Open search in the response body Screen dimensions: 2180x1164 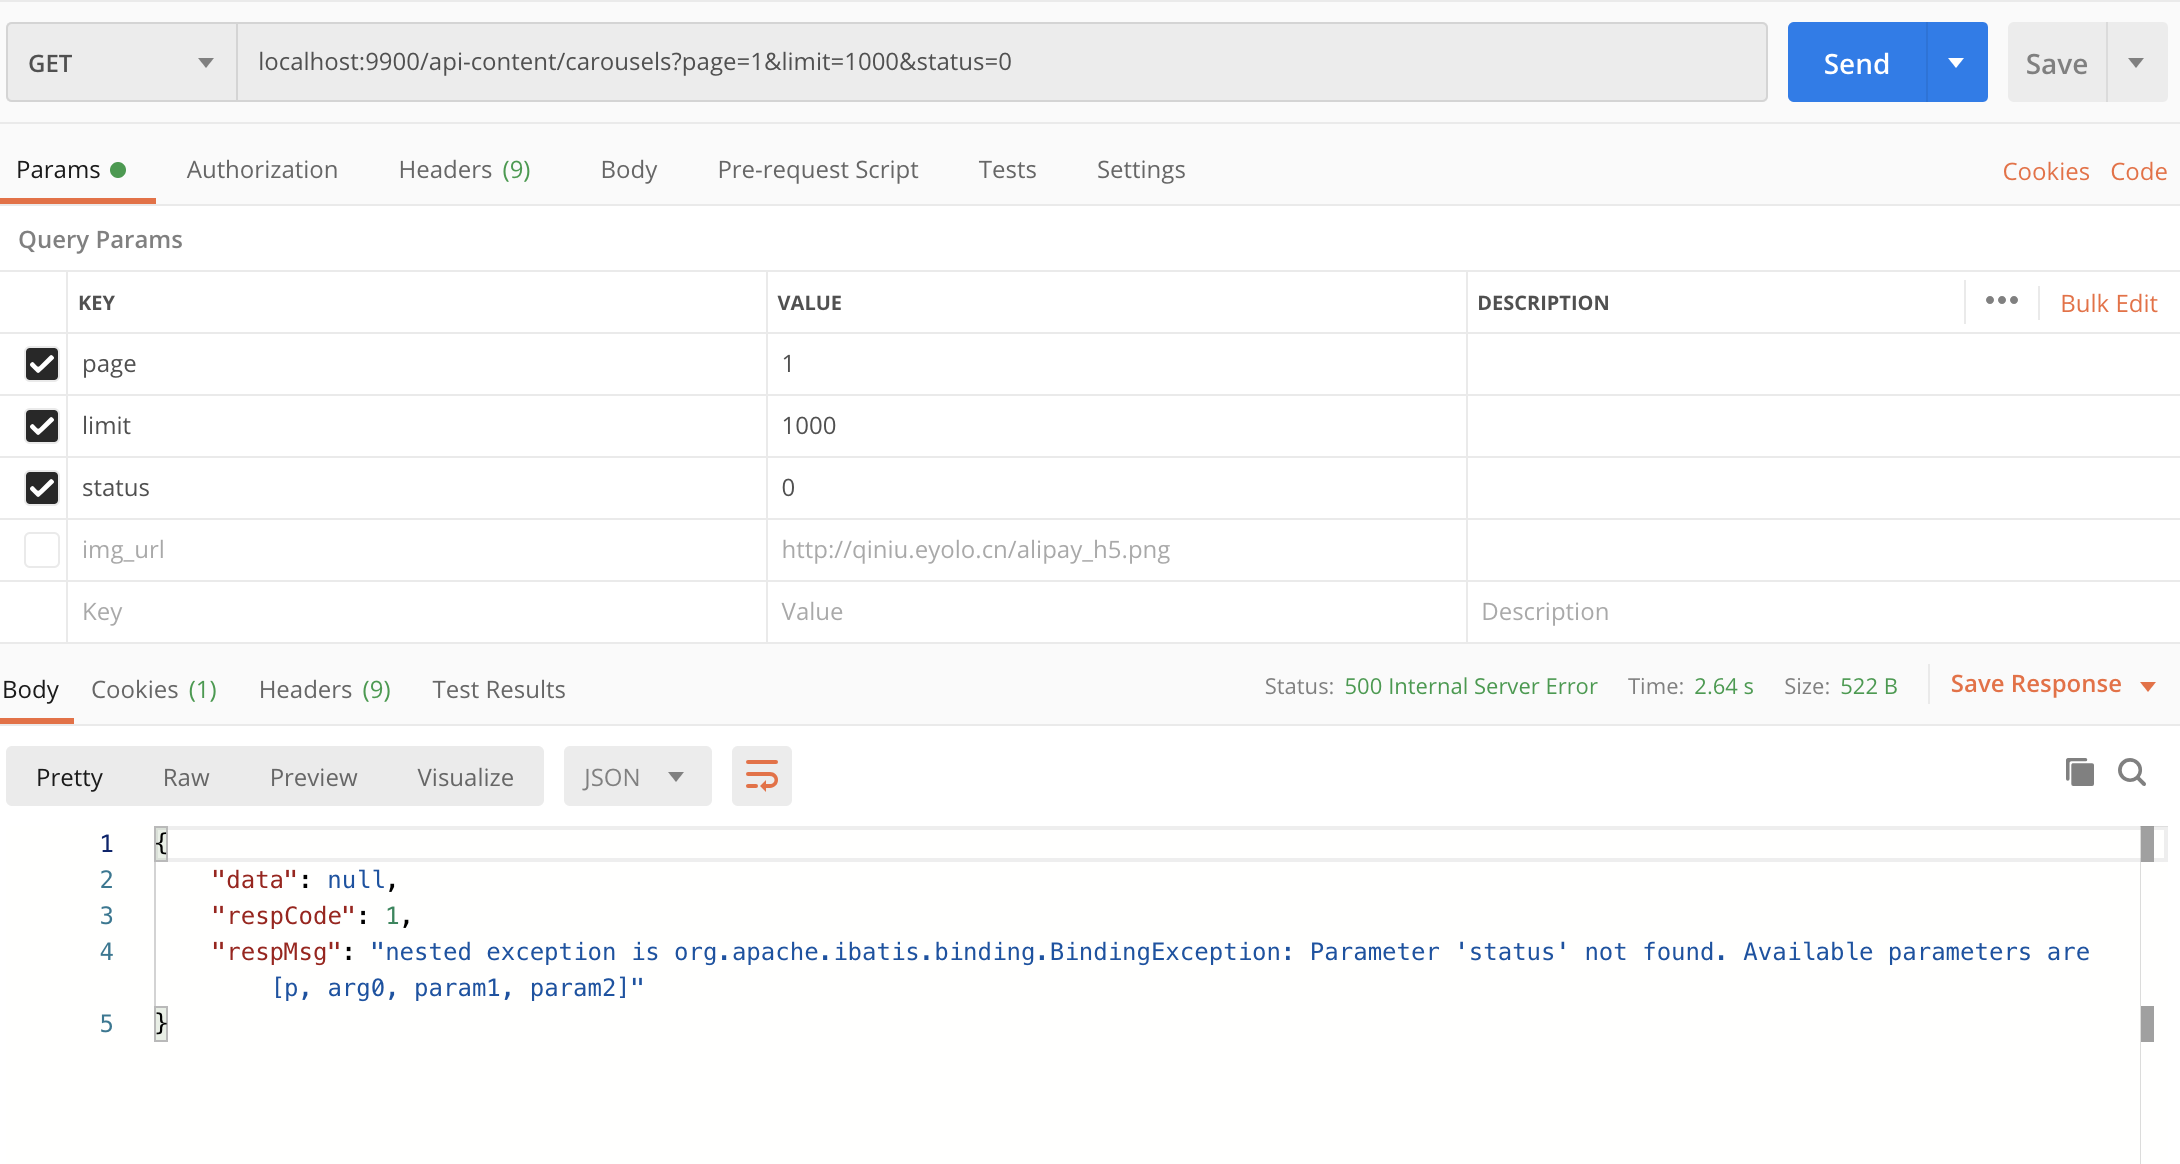pos(2131,772)
